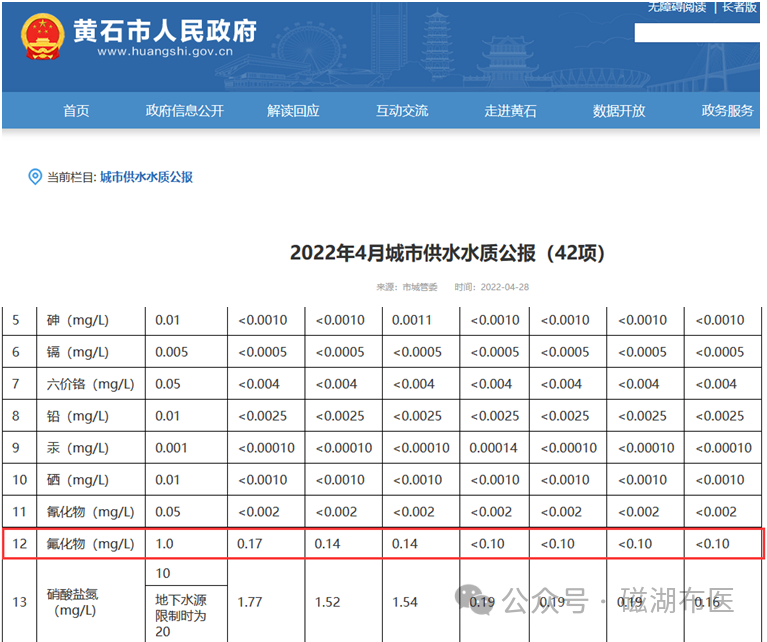Click the 黄石市人民政府 site title
This screenshot has height=642, width=767.
tap(165, 31)
